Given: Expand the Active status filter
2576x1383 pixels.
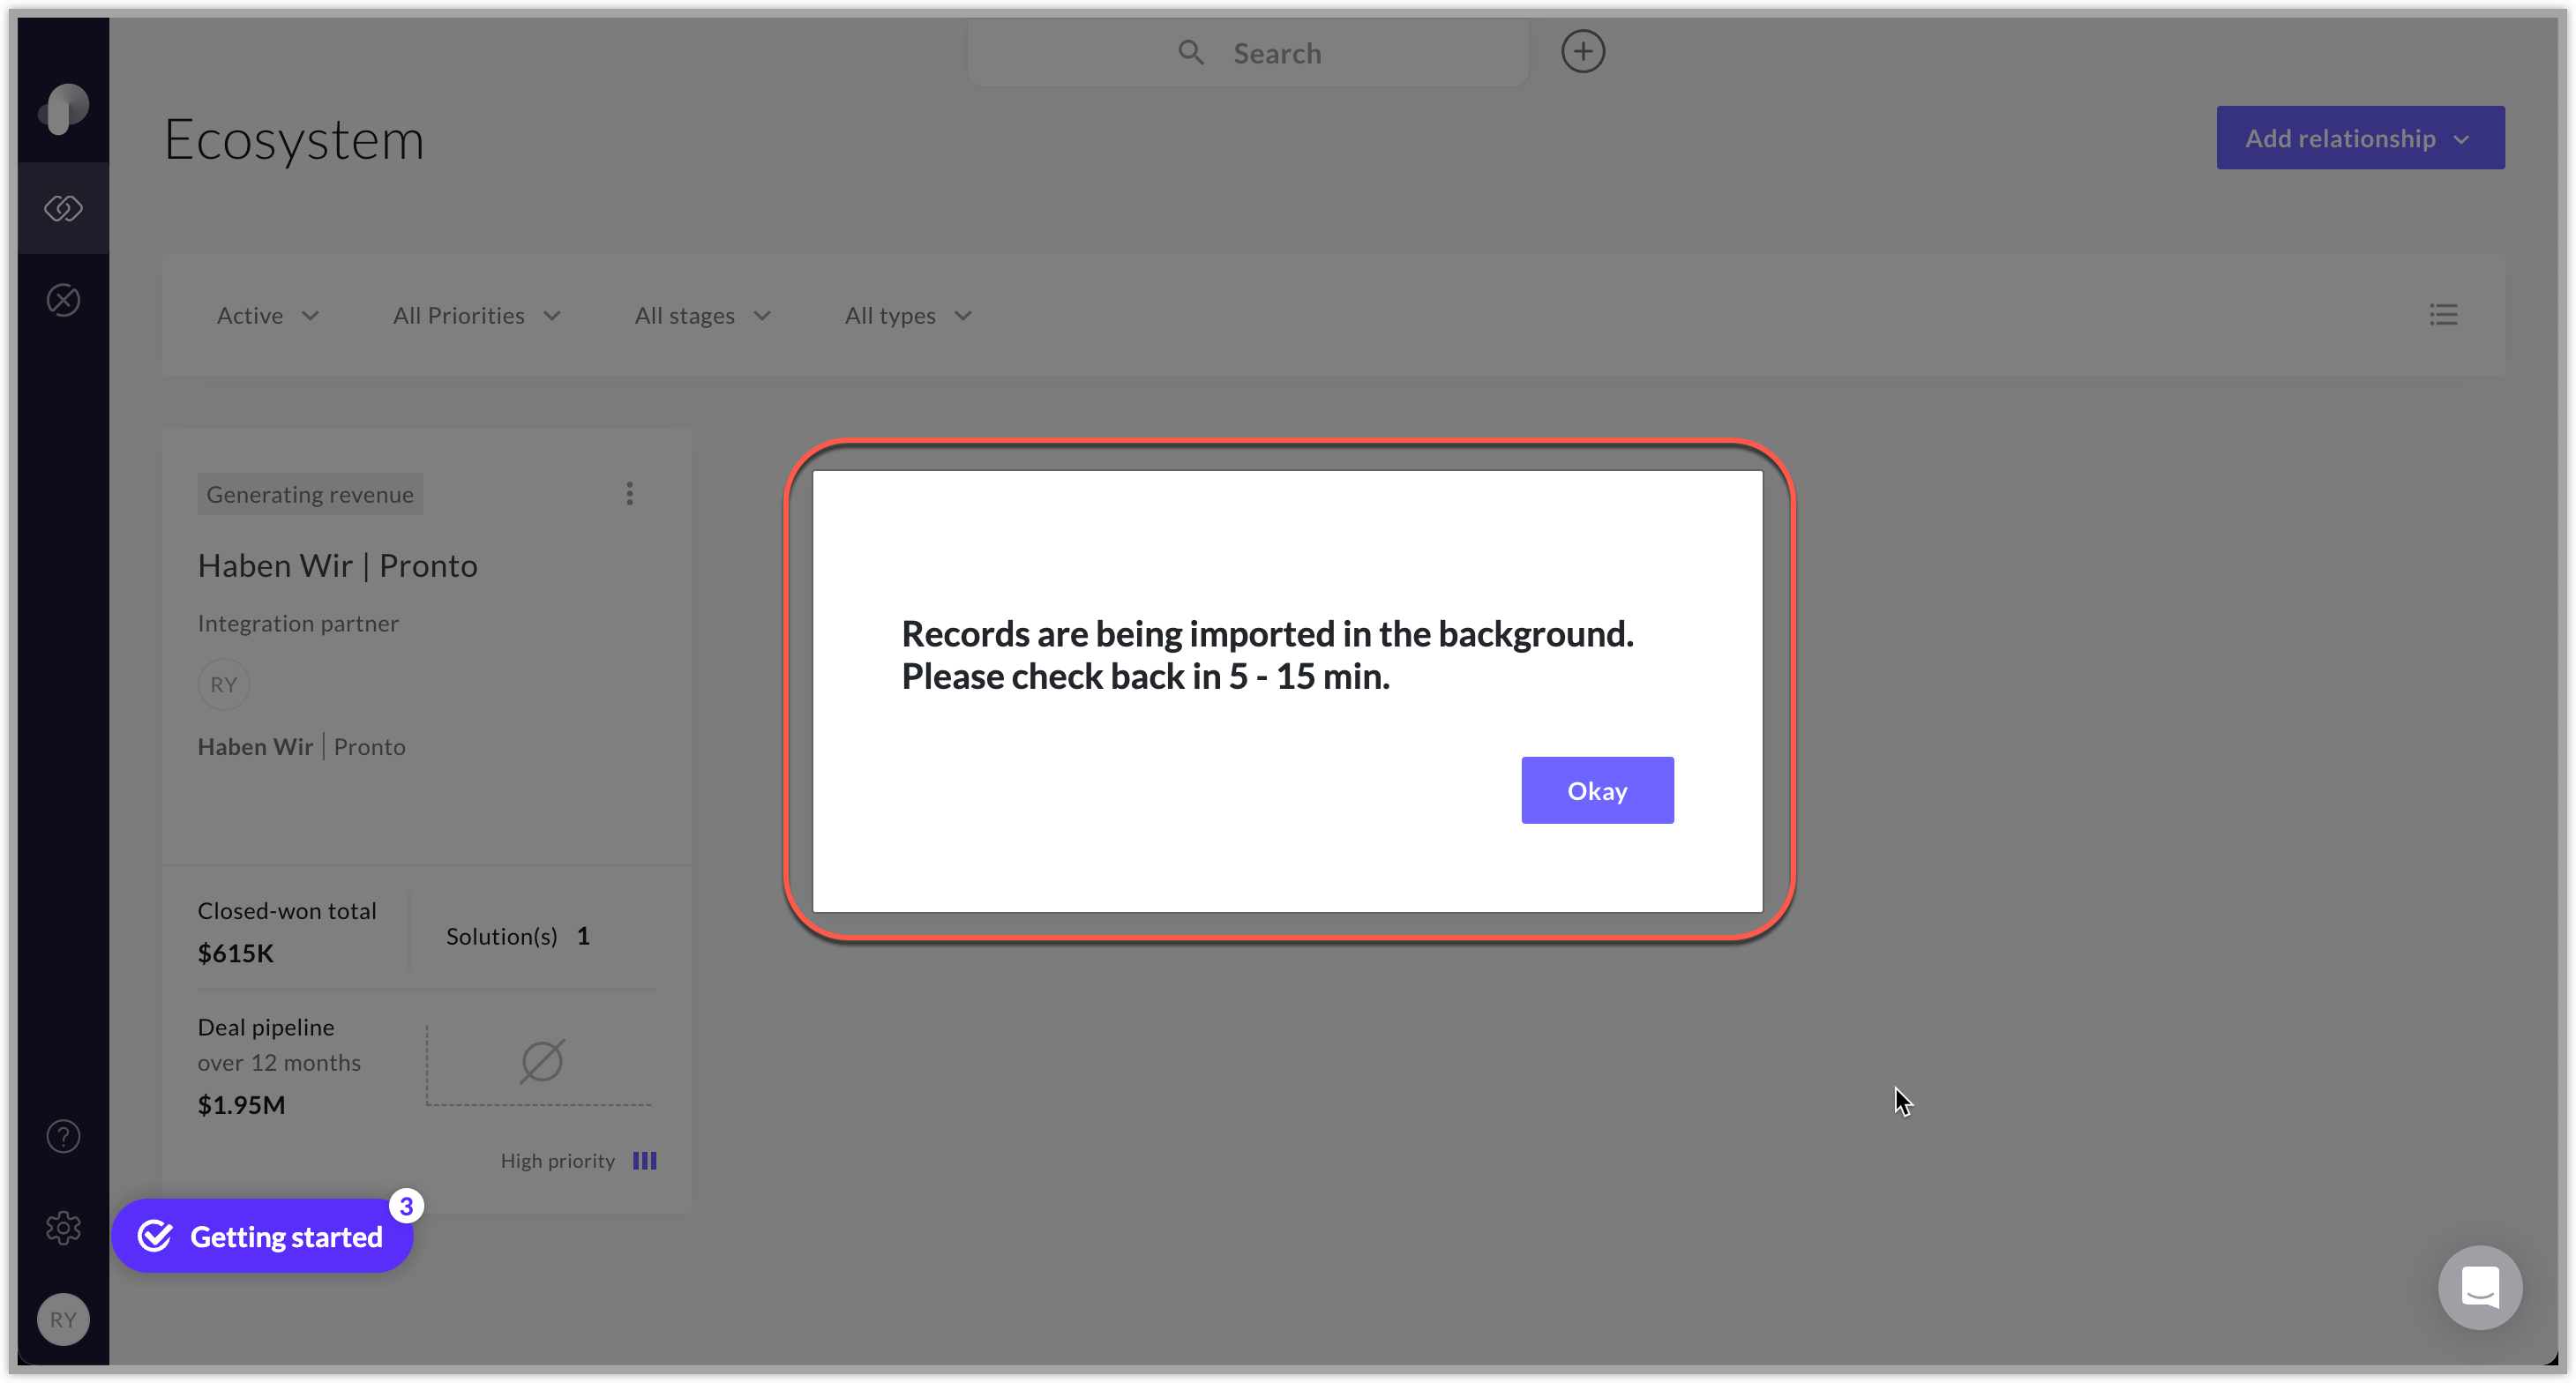Looking at the screenshot, I should point(268,316).
